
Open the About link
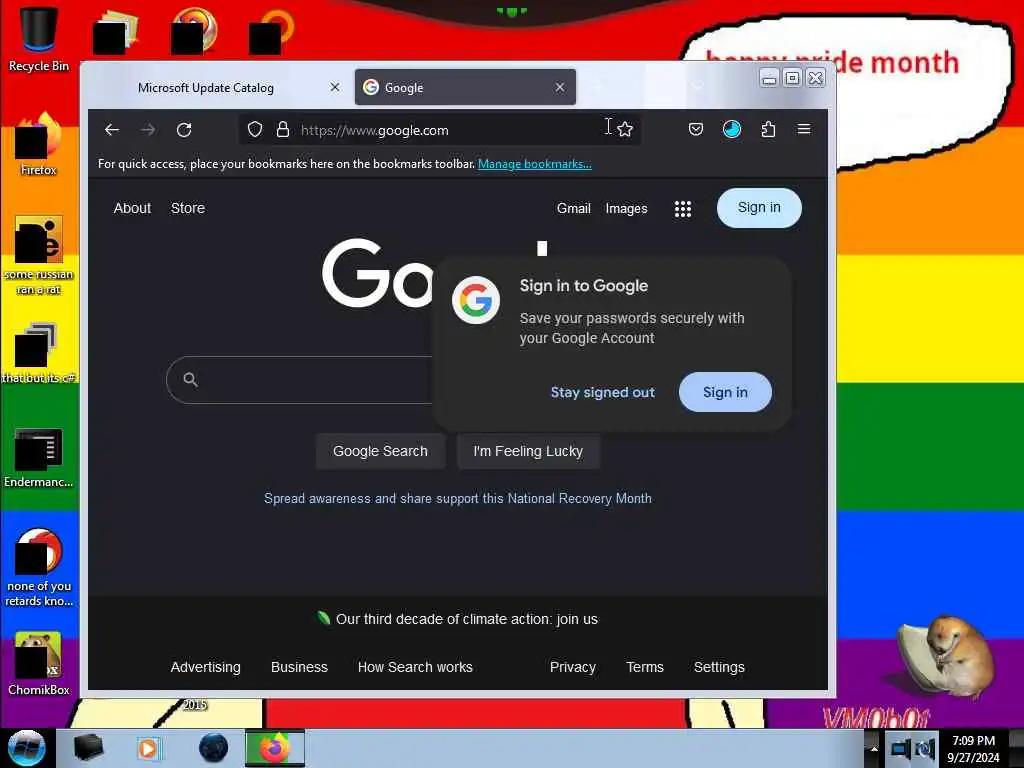[132, 208]
